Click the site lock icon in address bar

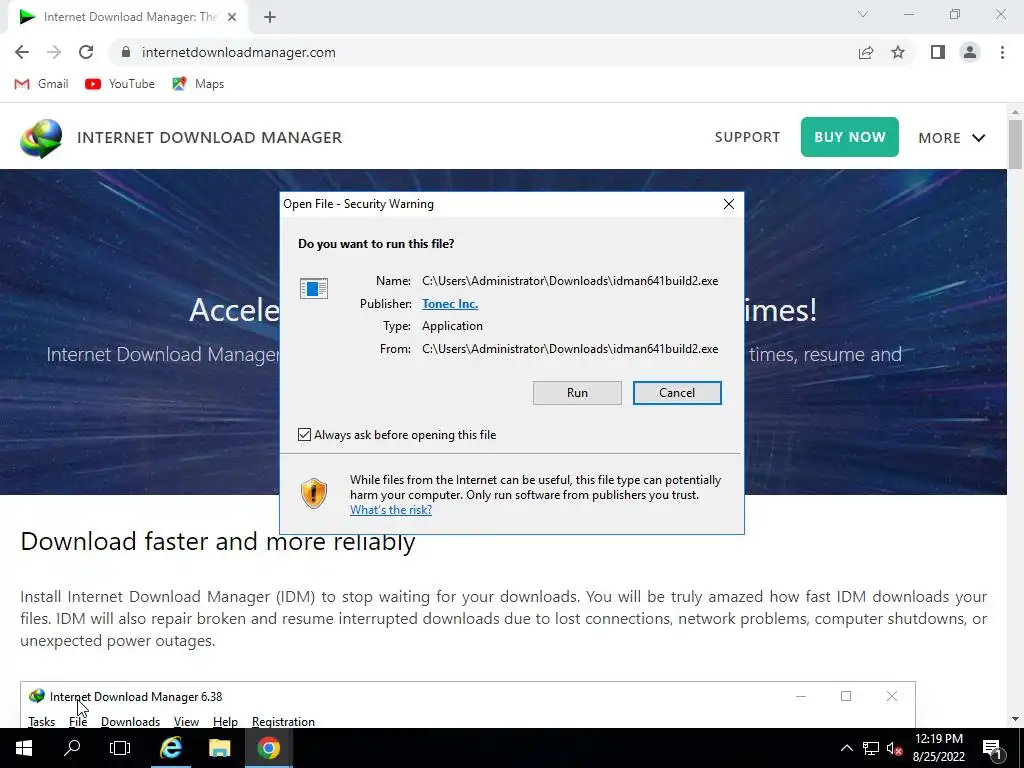point(126,52)
